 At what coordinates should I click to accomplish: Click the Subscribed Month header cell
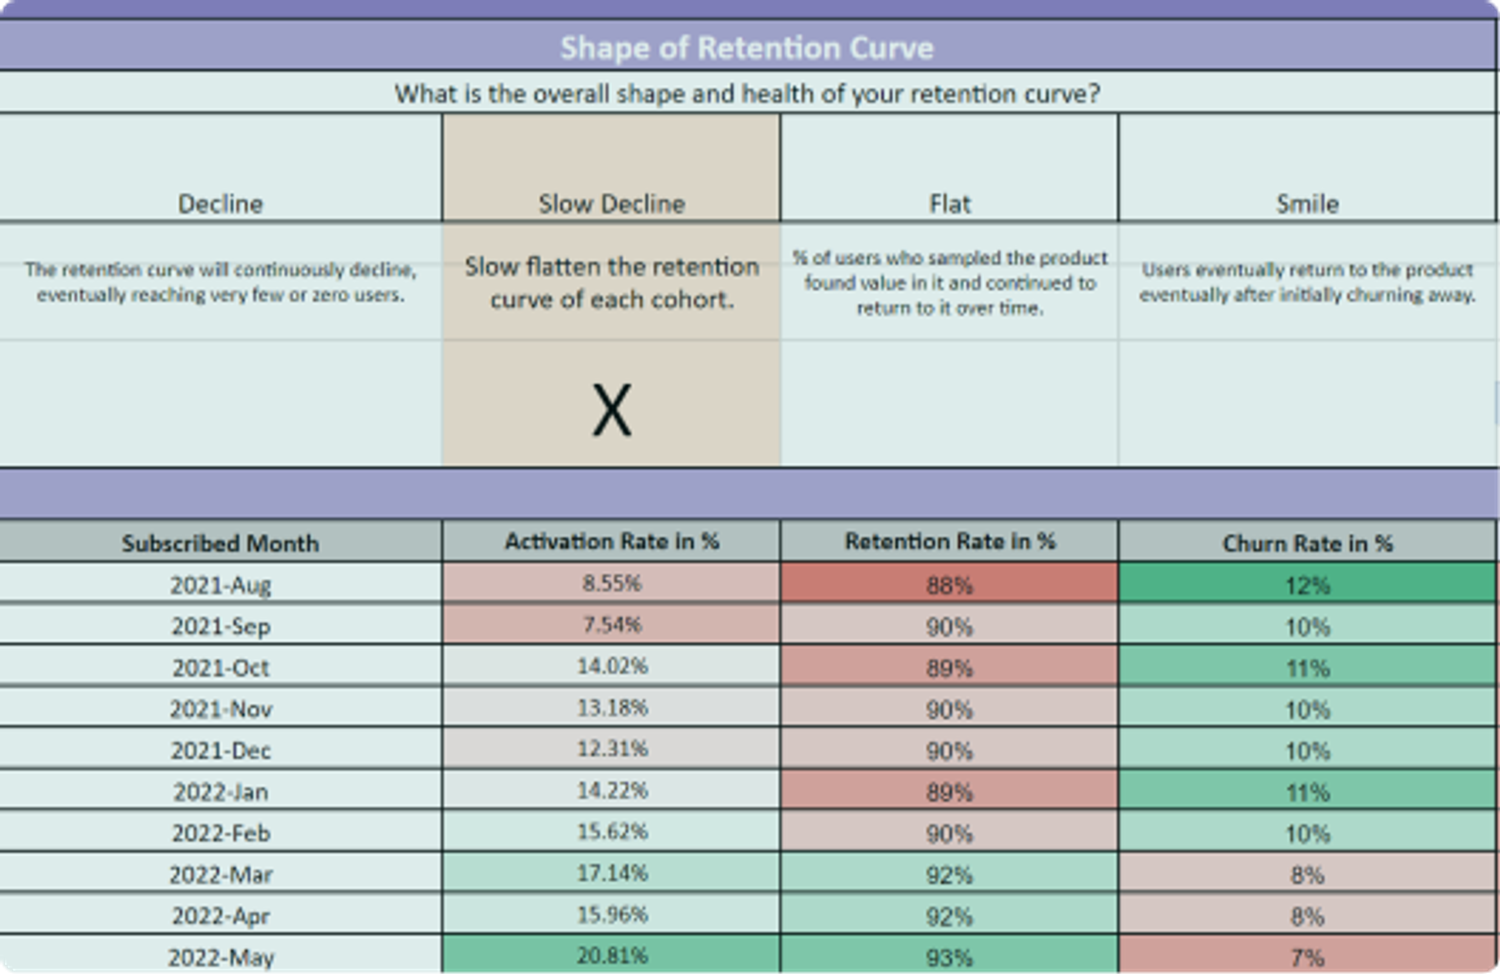[x=220, y=542]
